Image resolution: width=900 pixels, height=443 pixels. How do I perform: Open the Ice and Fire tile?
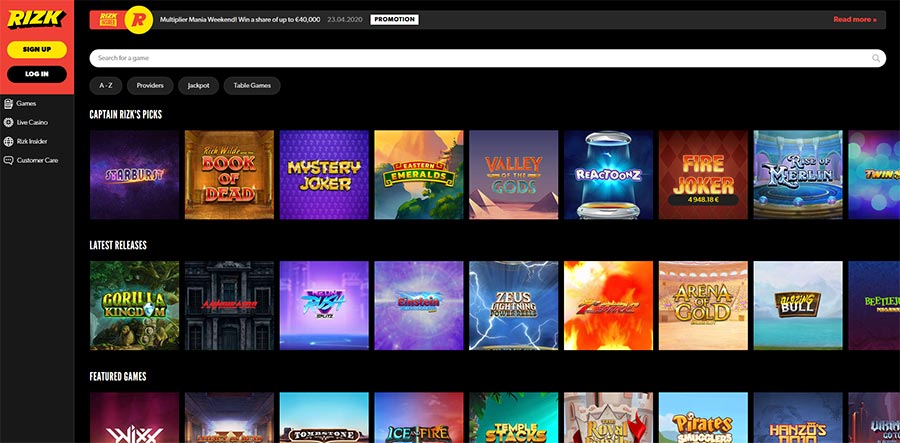418,418
